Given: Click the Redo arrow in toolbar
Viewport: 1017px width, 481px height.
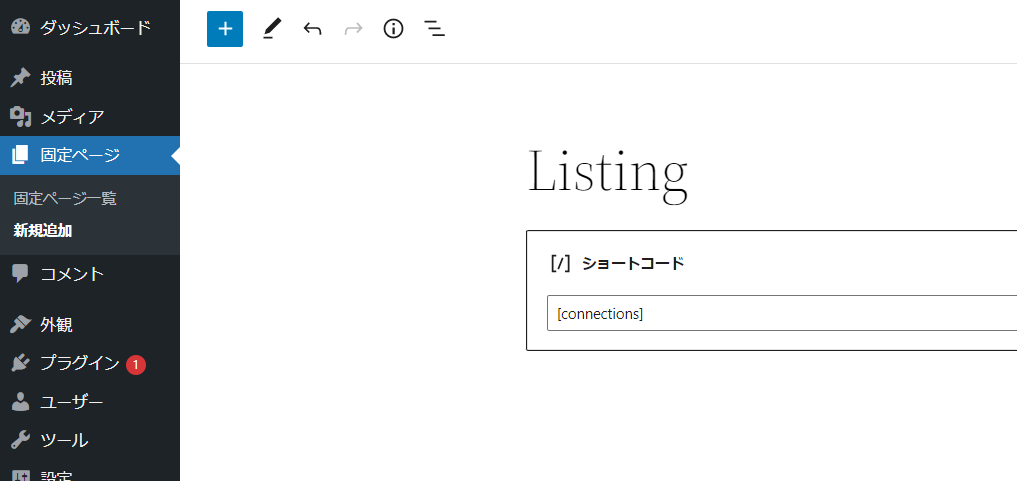Looking at the screenshot, I should pos(353,29).
